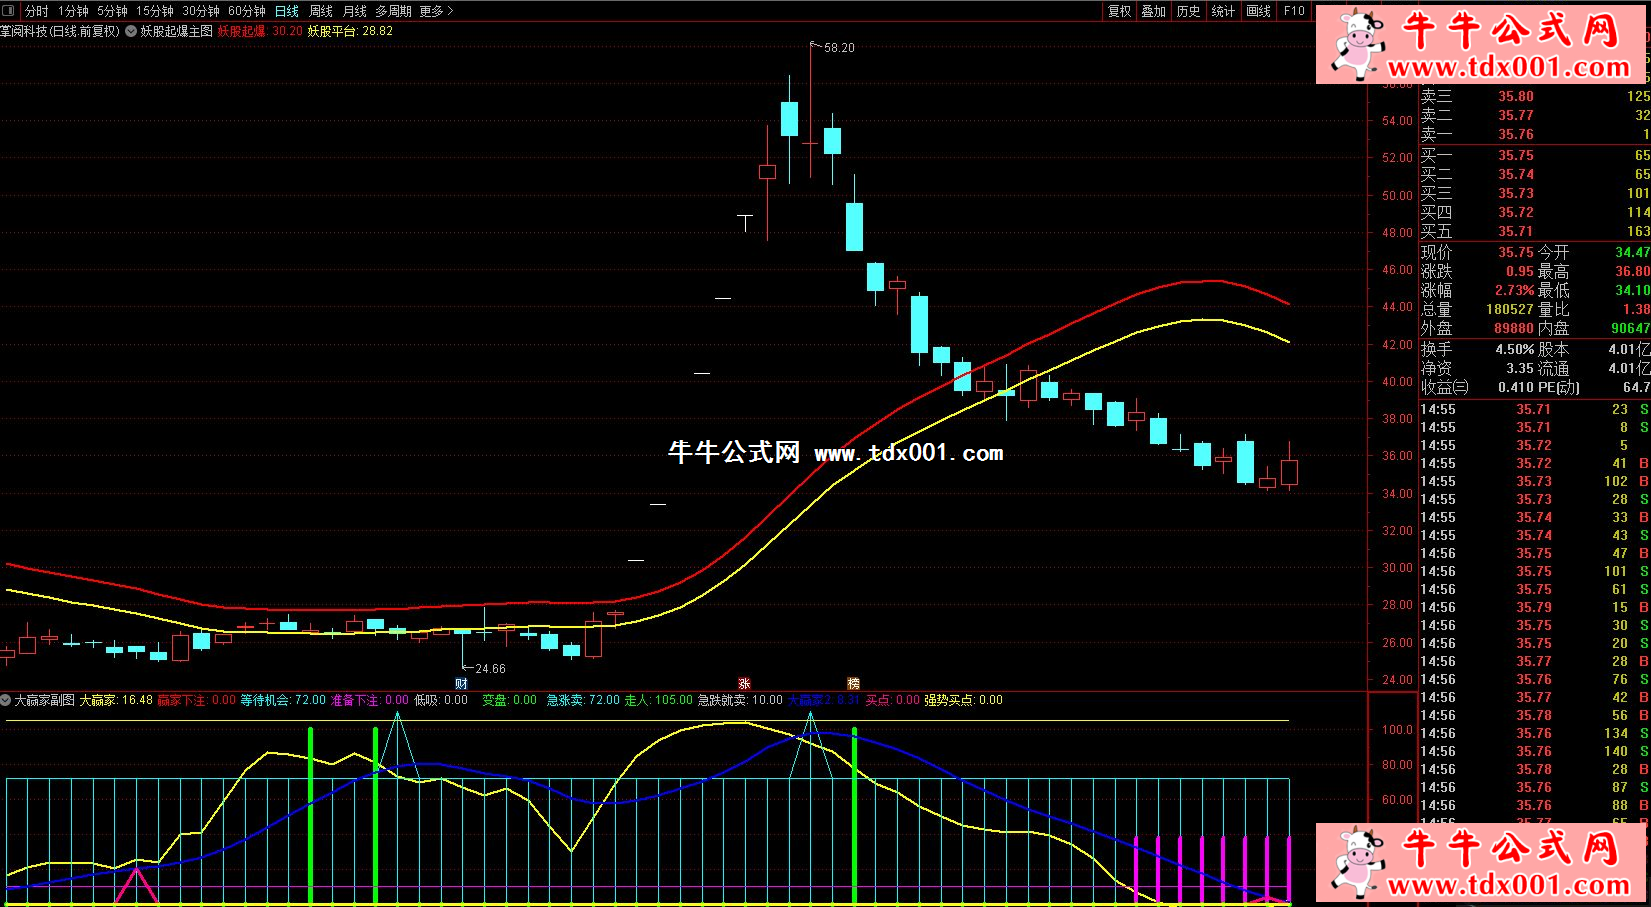The width and height of the screenshot is (1651, 907).
Task: Click the 等待机会: 72.00 label
Action: point(283,700)
